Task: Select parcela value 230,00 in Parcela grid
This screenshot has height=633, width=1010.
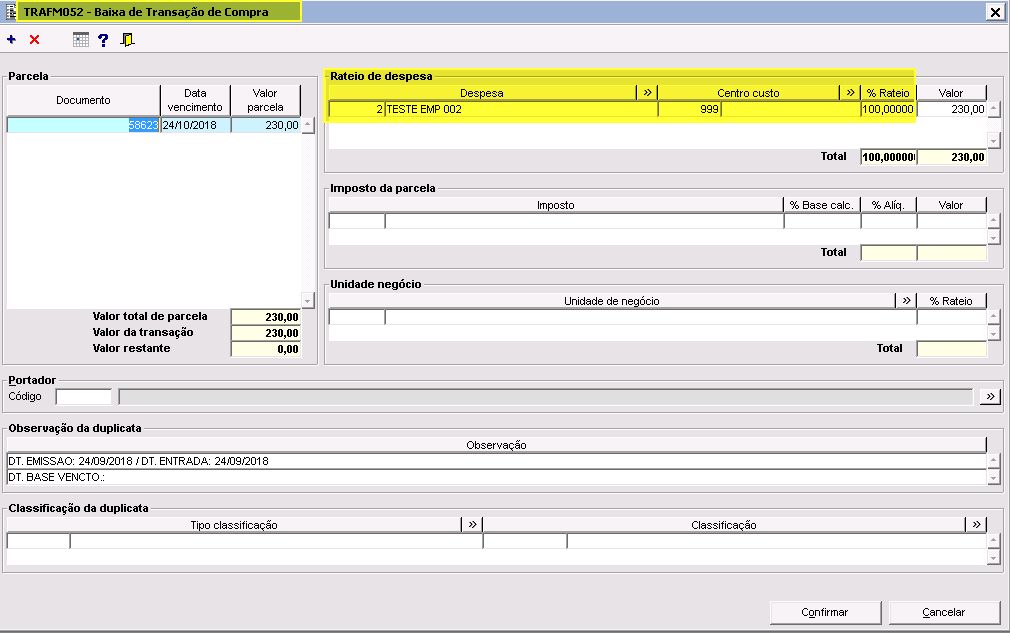Action: (x=265, y=125)
